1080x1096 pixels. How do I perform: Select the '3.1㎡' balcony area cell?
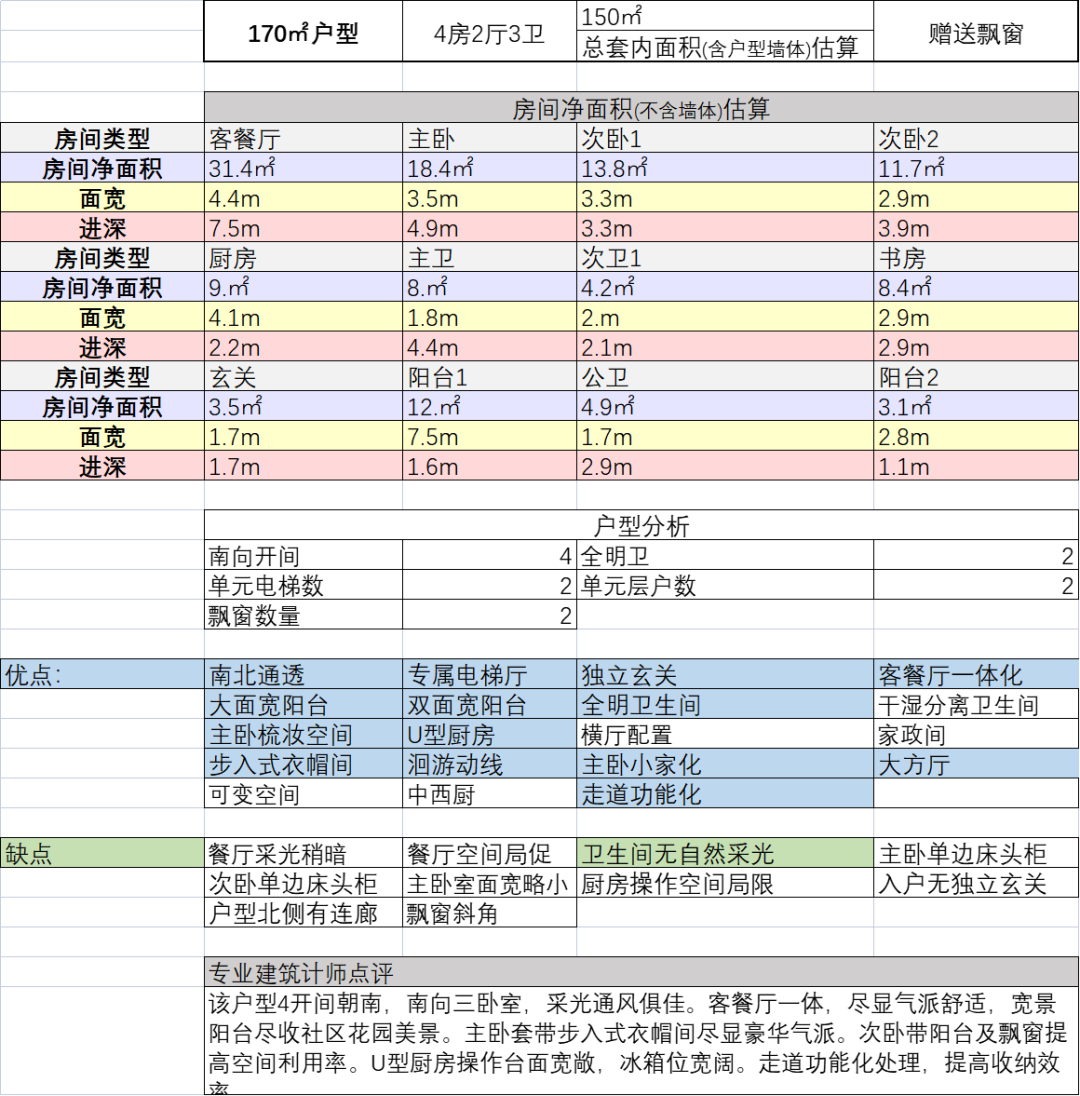tap(976, 406)
